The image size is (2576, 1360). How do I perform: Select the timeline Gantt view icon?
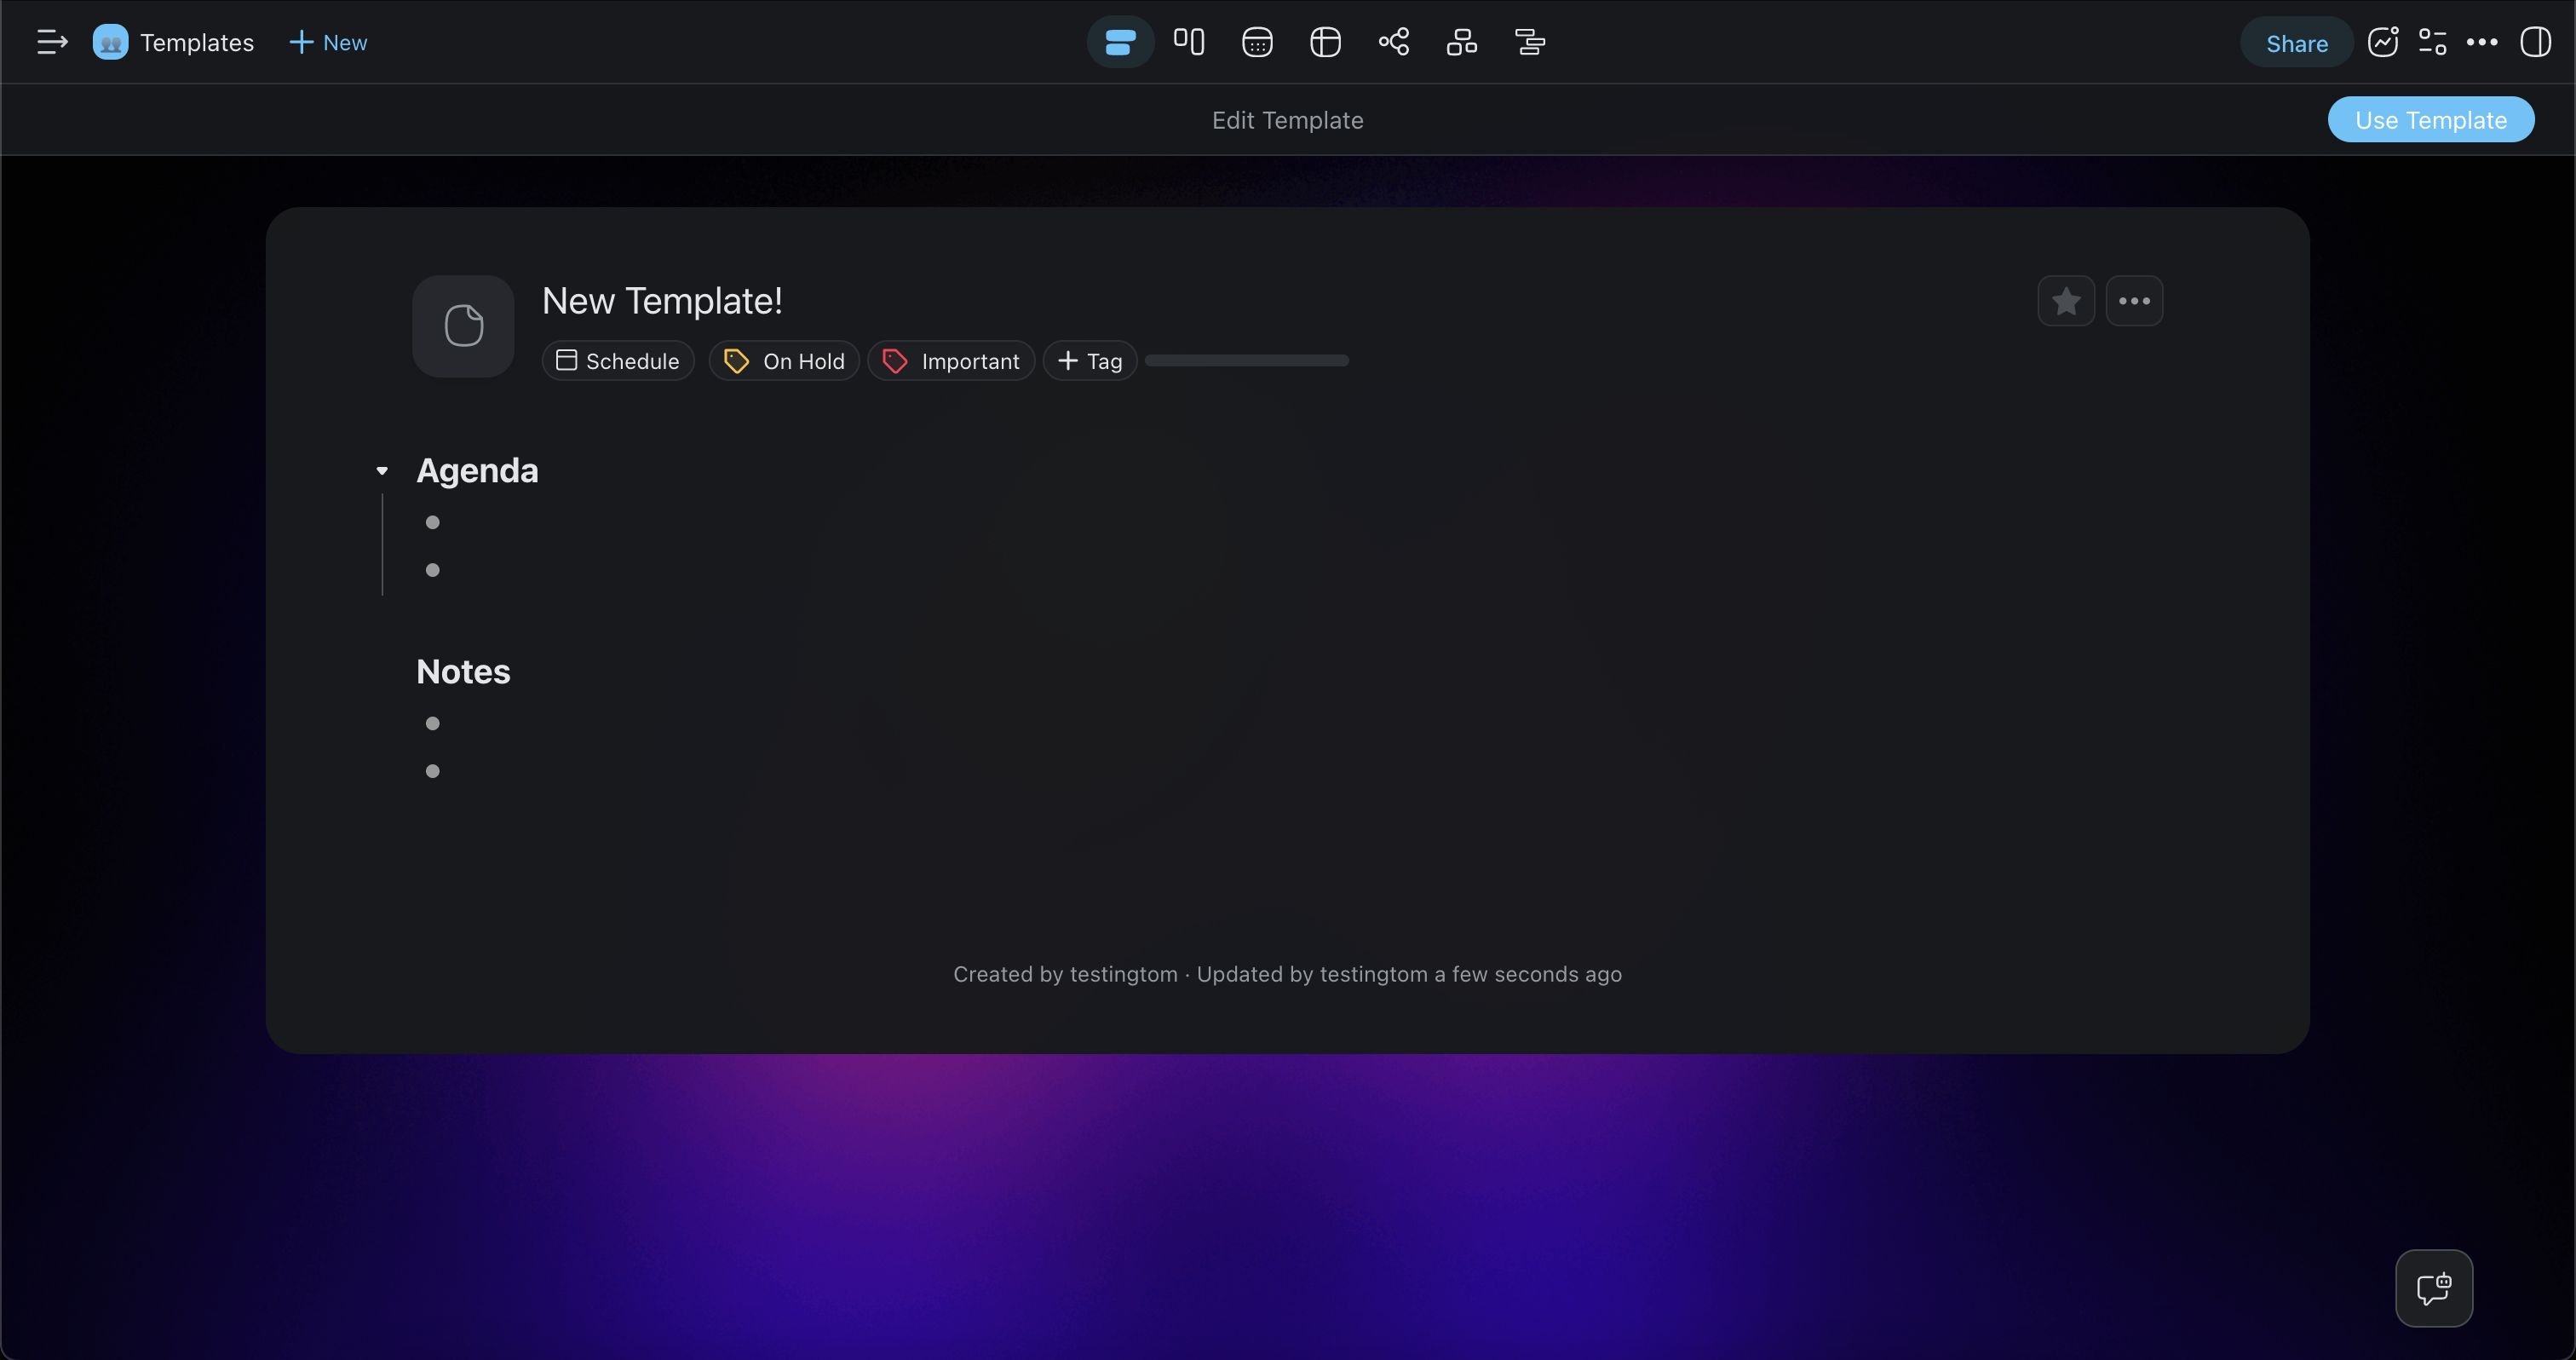coord(1530,42)
